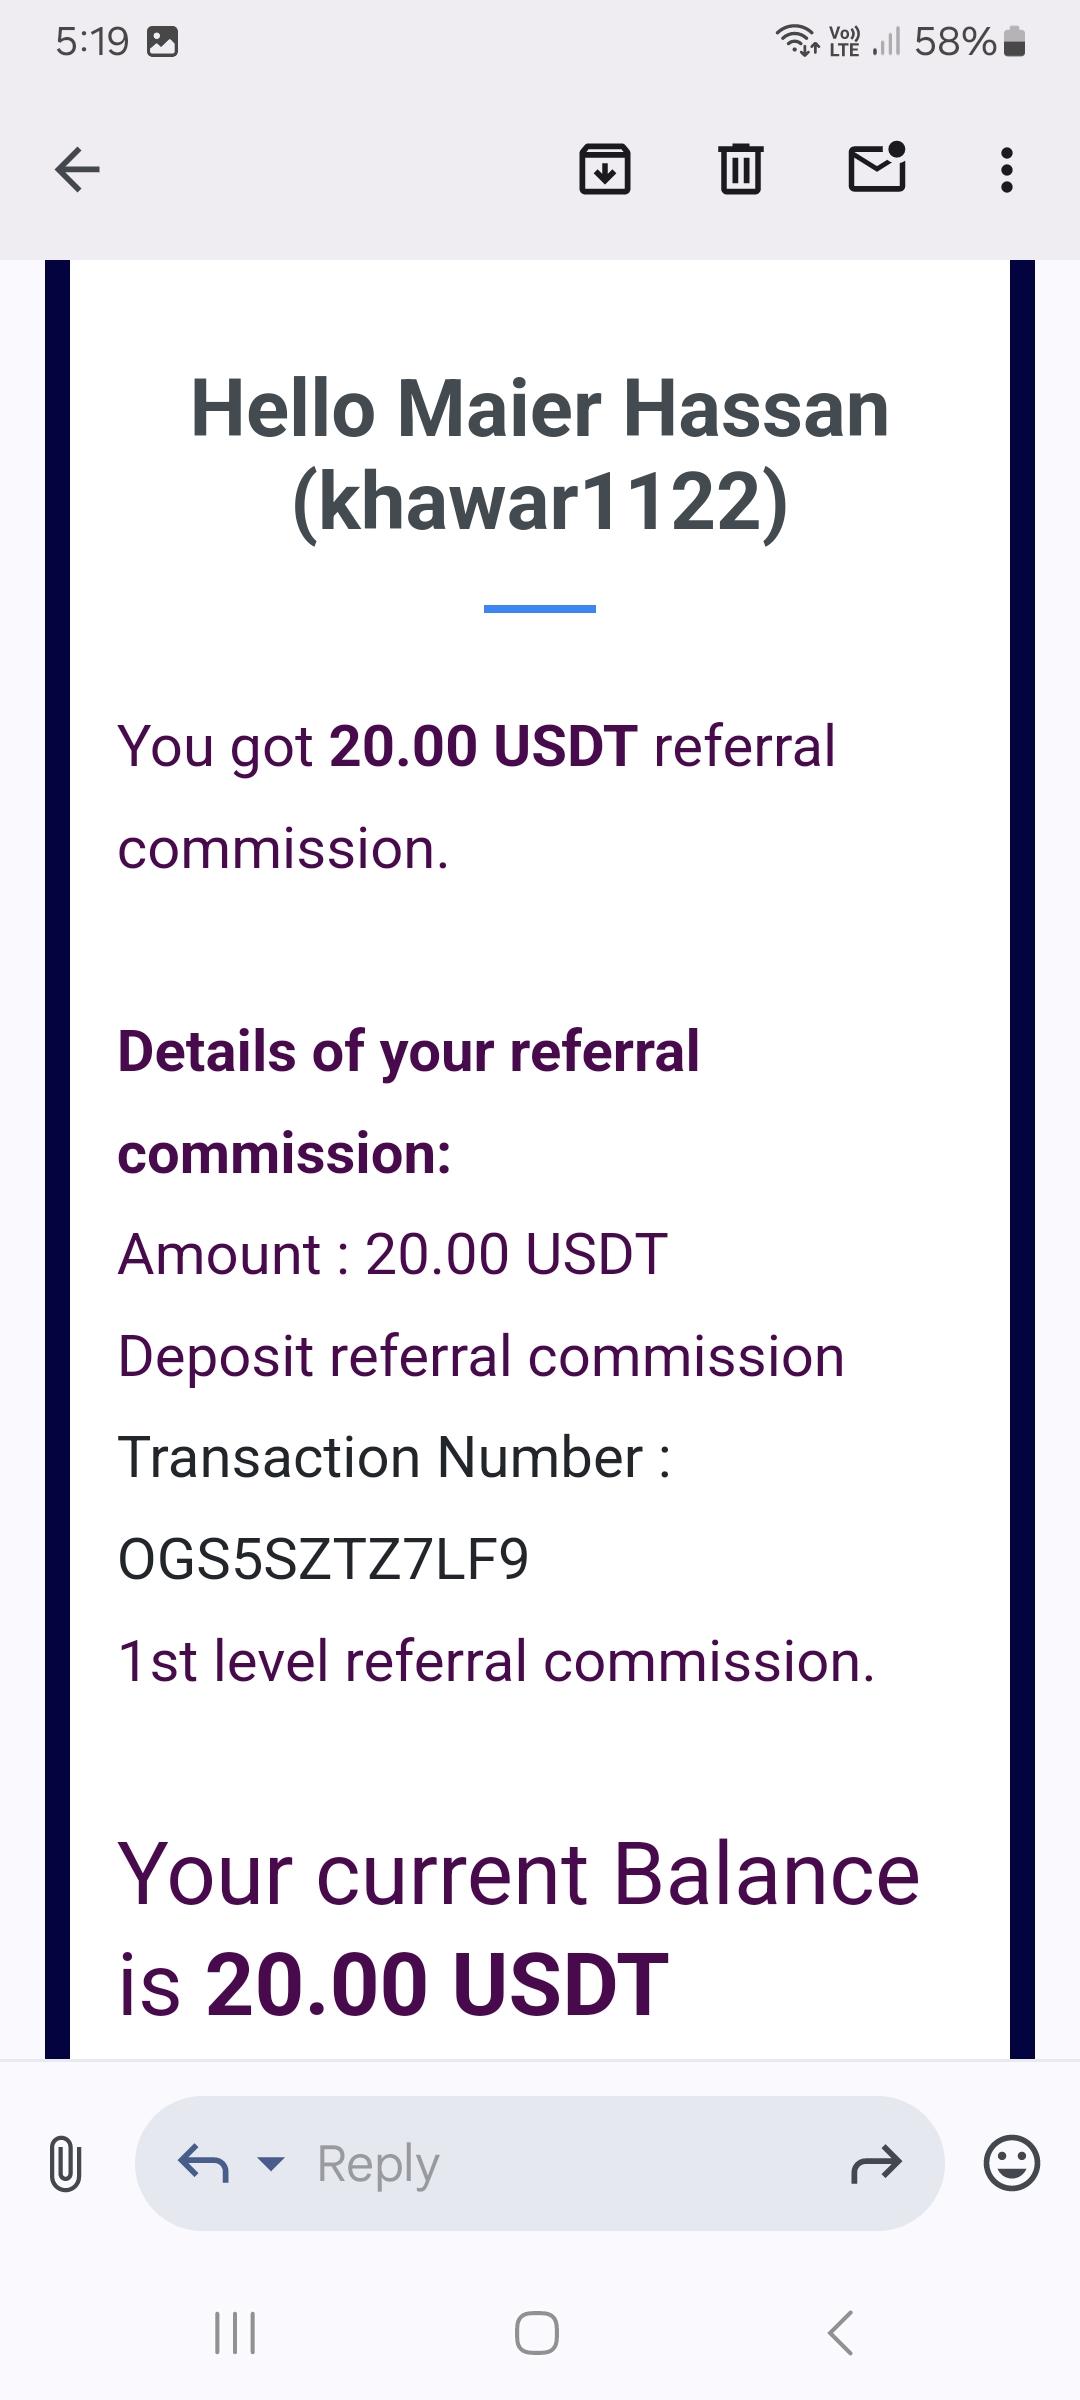Tap the current balance 20.00 USDT text

pos(437,1984)
